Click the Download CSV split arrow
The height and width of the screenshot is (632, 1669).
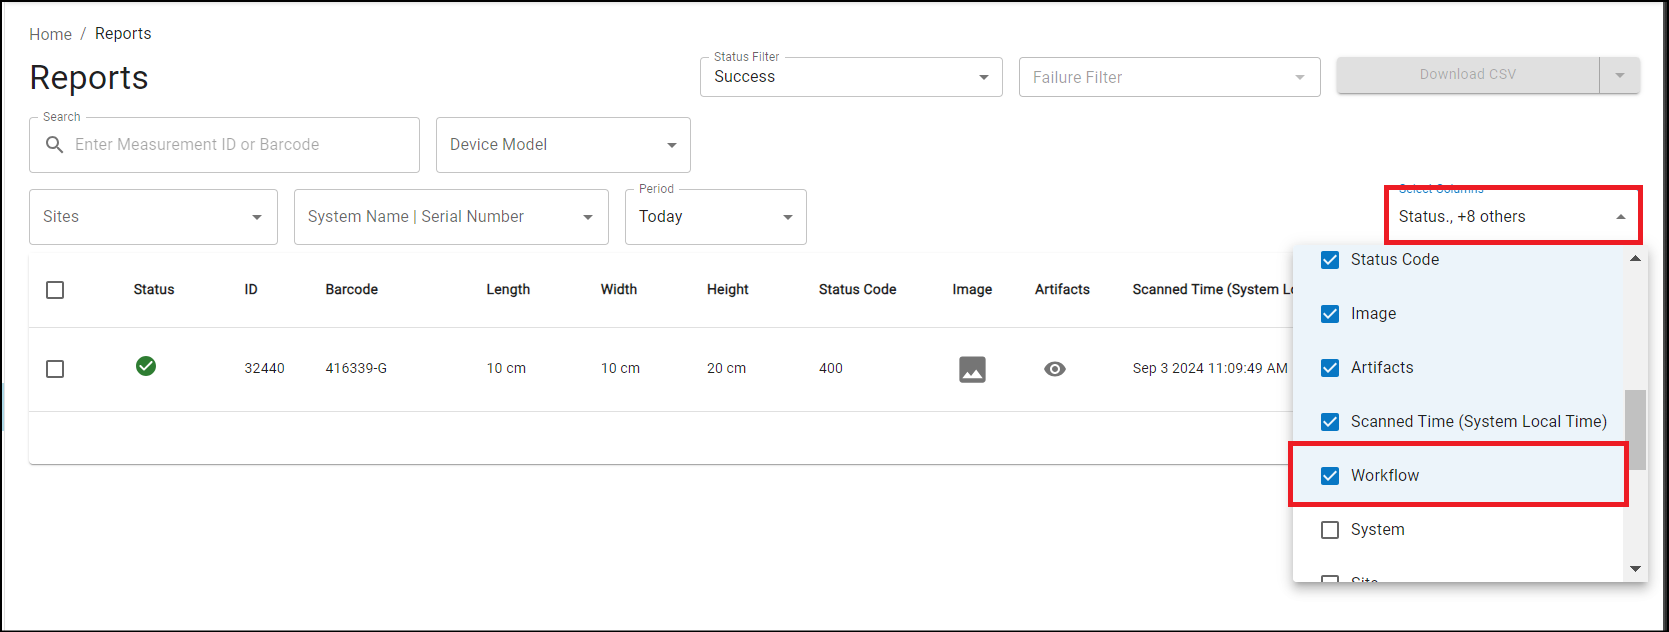pos(1620,75)
